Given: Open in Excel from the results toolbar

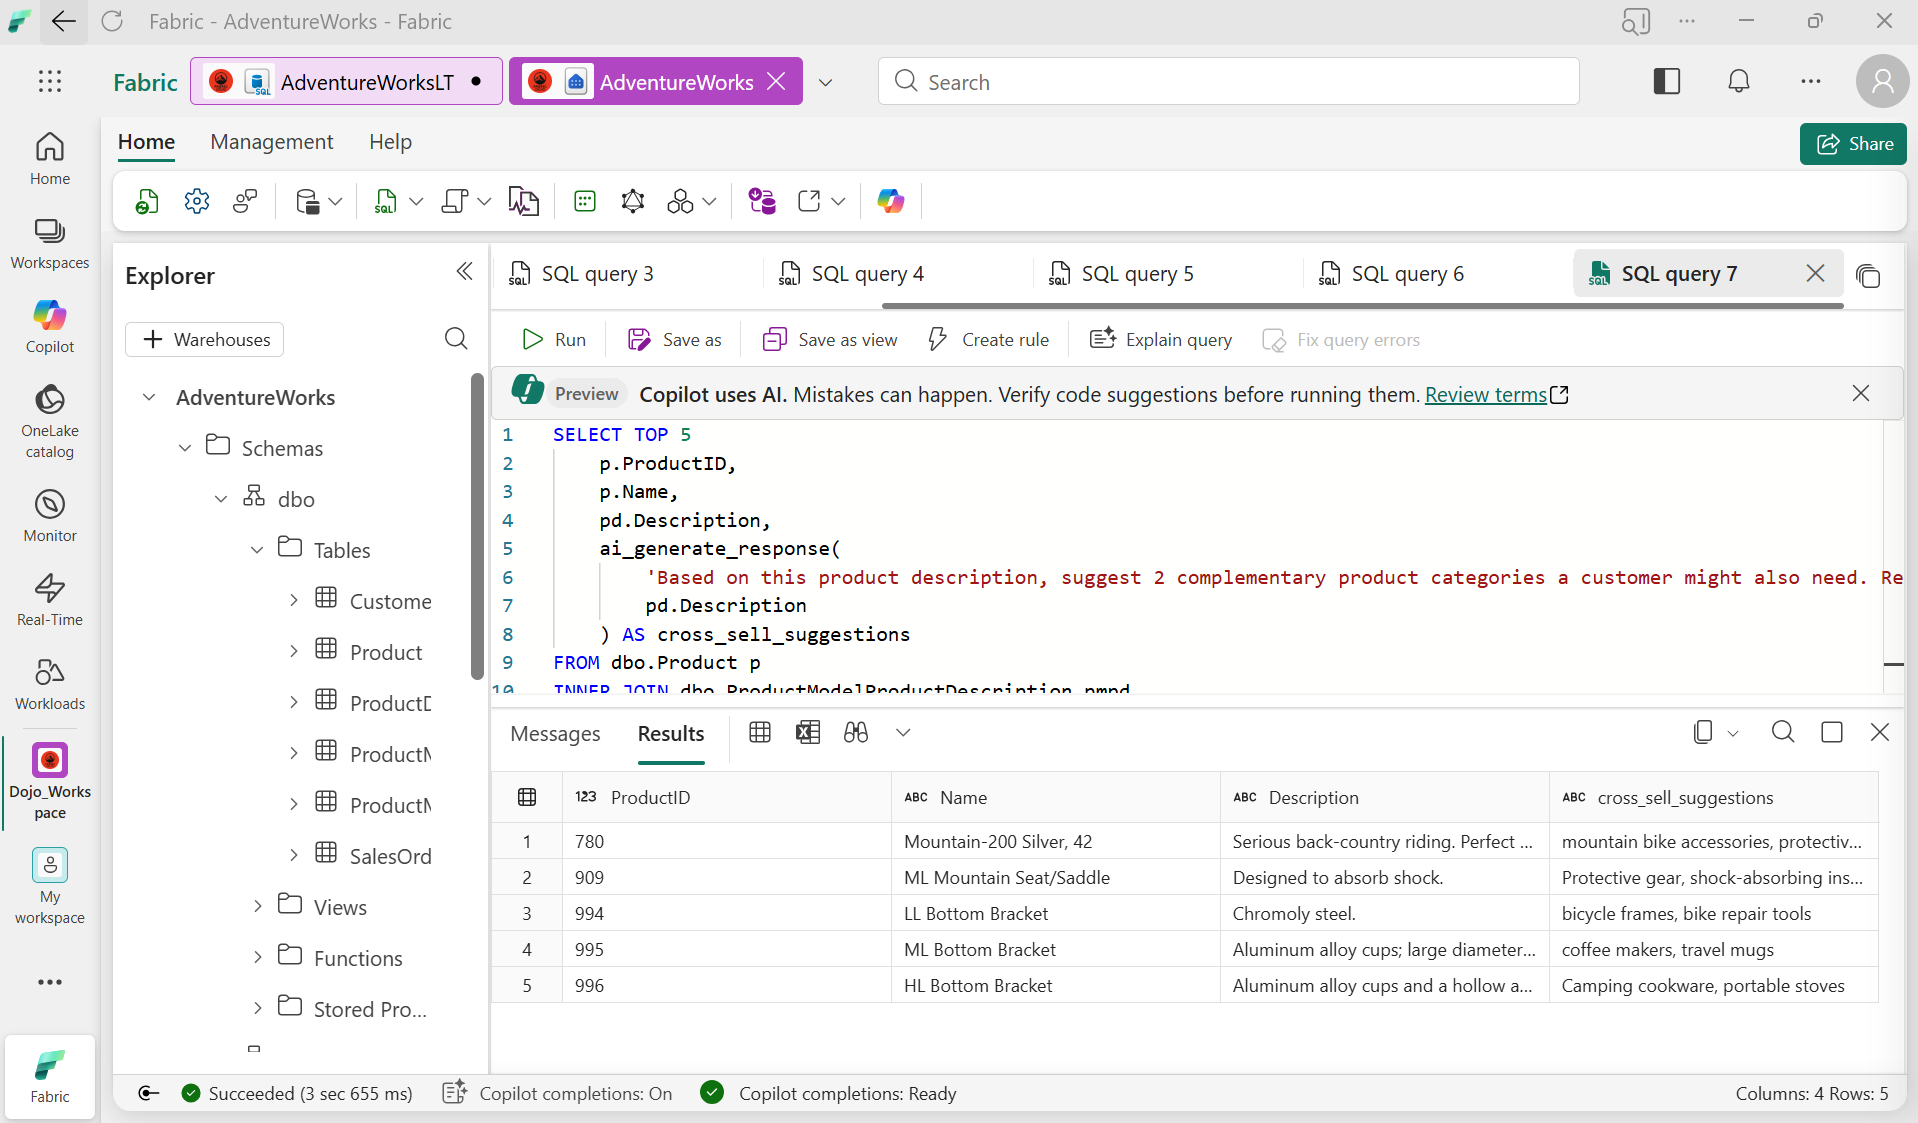Looking at the screenshot, I should 808,733.
